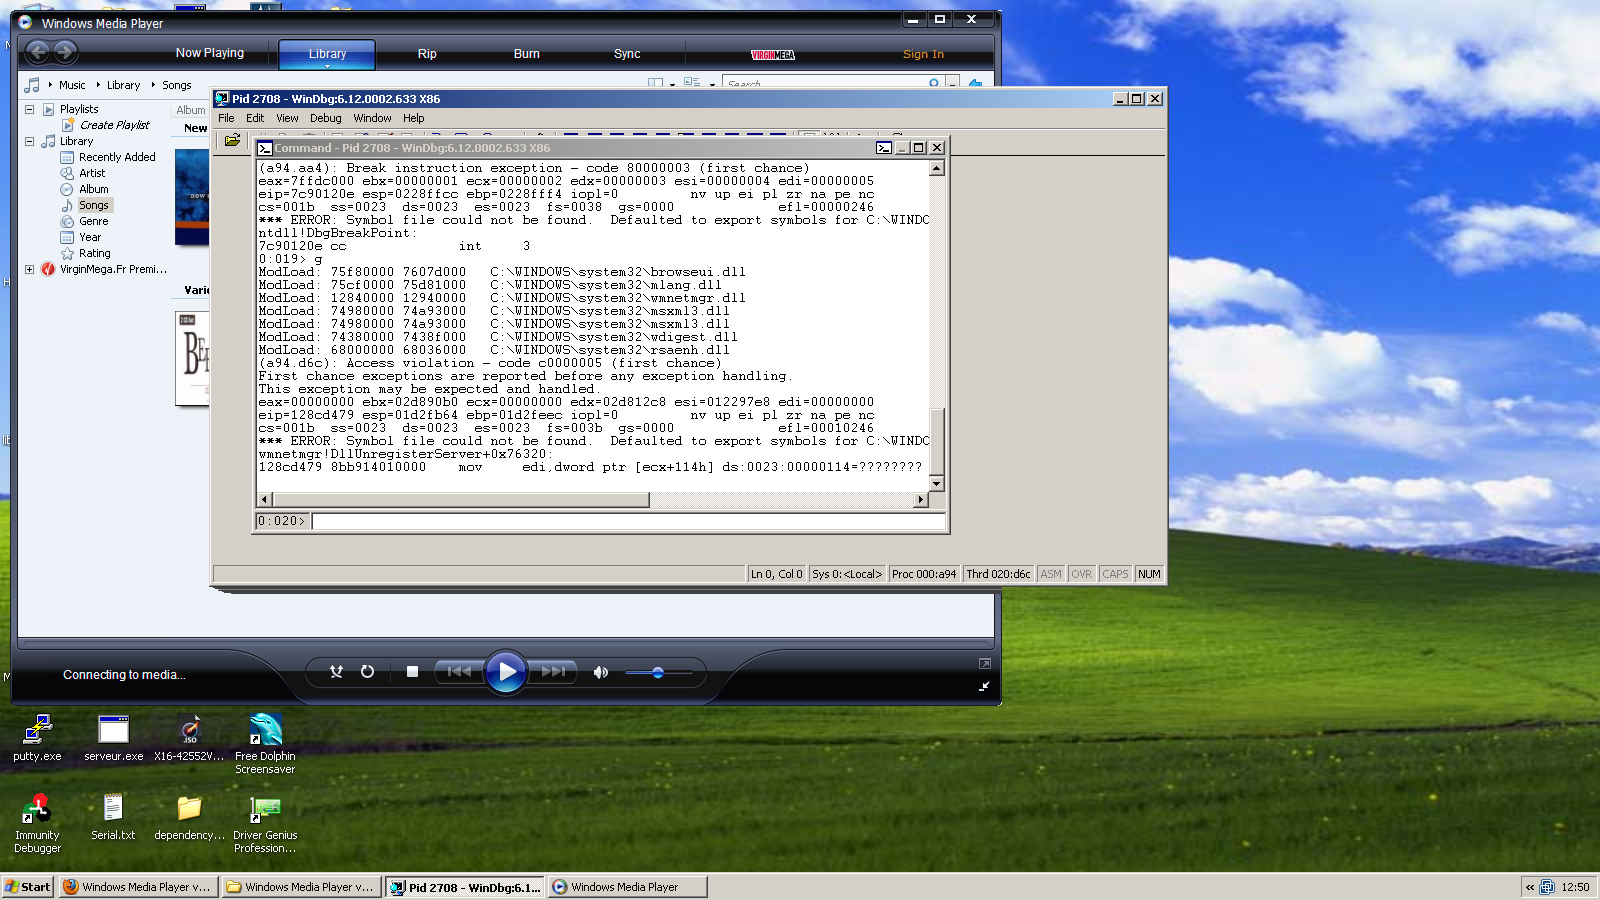
Task: Collapse the Library tree node
Action: coord(30,141)
